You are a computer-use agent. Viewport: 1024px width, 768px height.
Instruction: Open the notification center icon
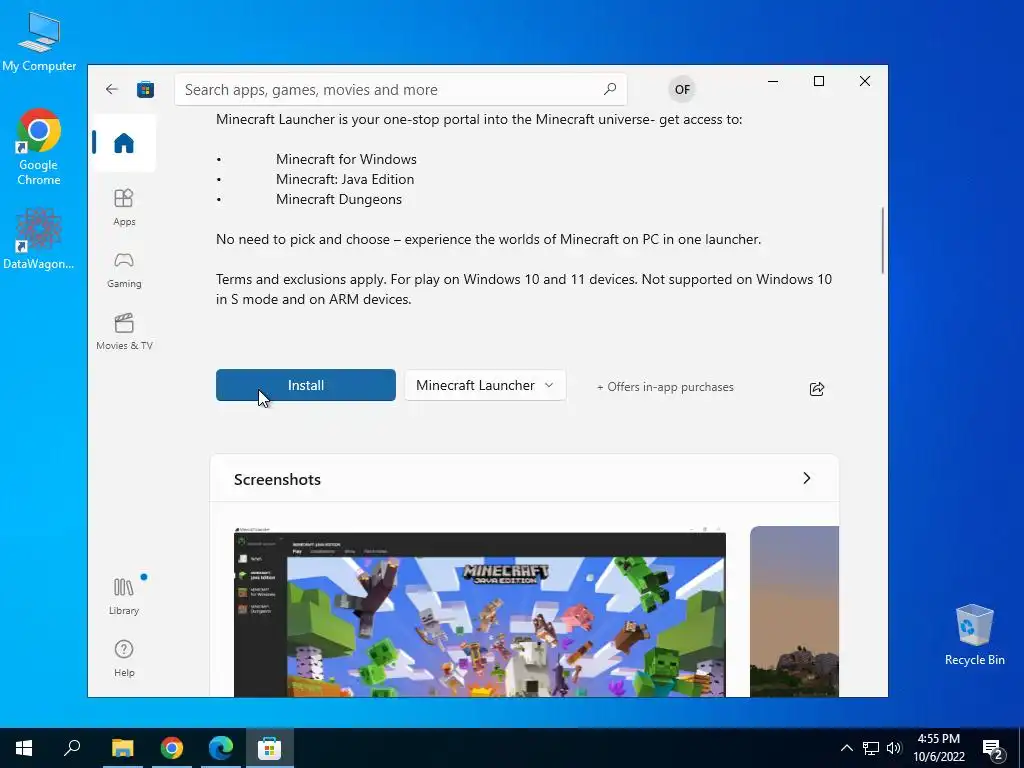pos(995,749)
